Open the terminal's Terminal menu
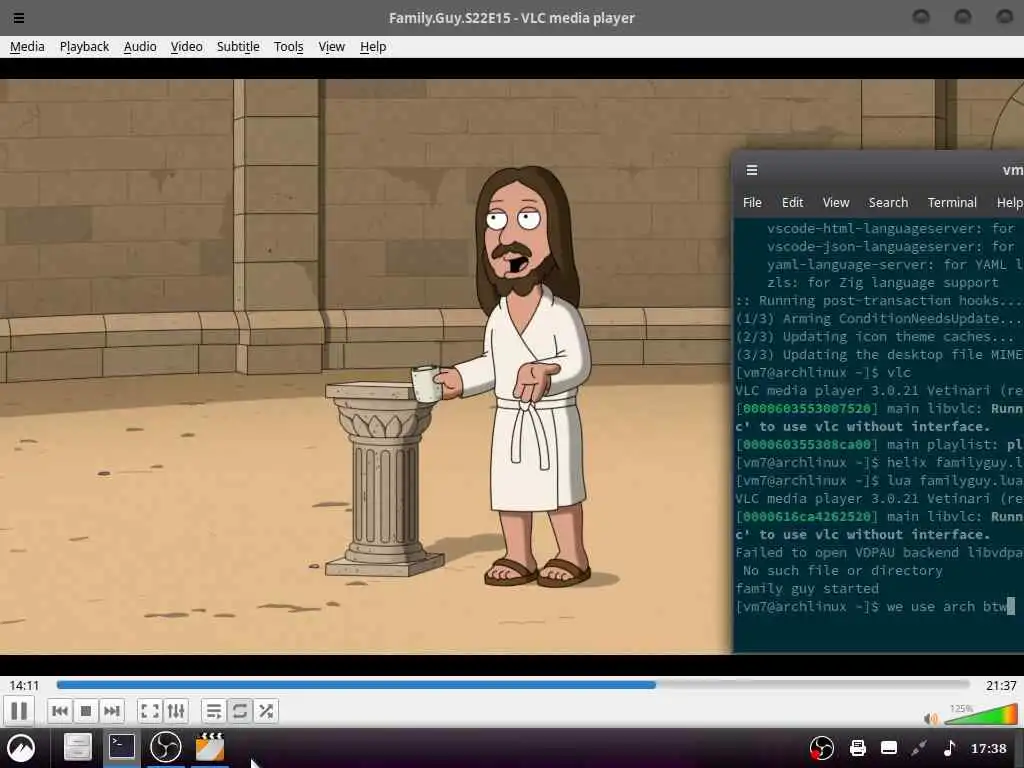The image size is (1024, 768). click(952, 202)
